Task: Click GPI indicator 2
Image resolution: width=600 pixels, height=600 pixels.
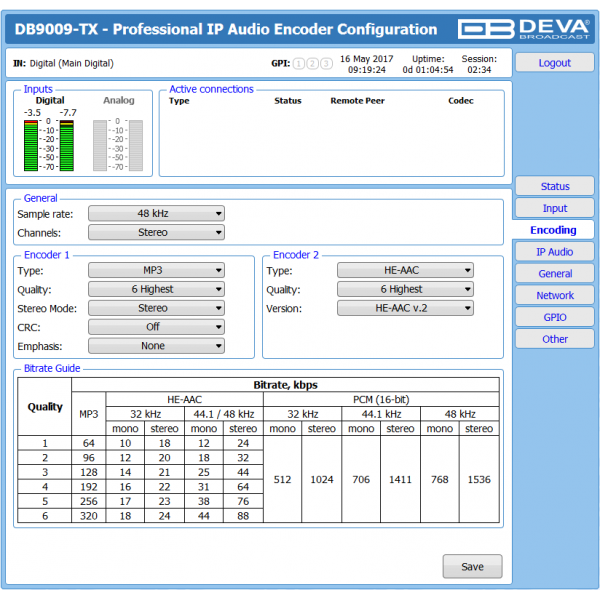Action: coord(312,64)
